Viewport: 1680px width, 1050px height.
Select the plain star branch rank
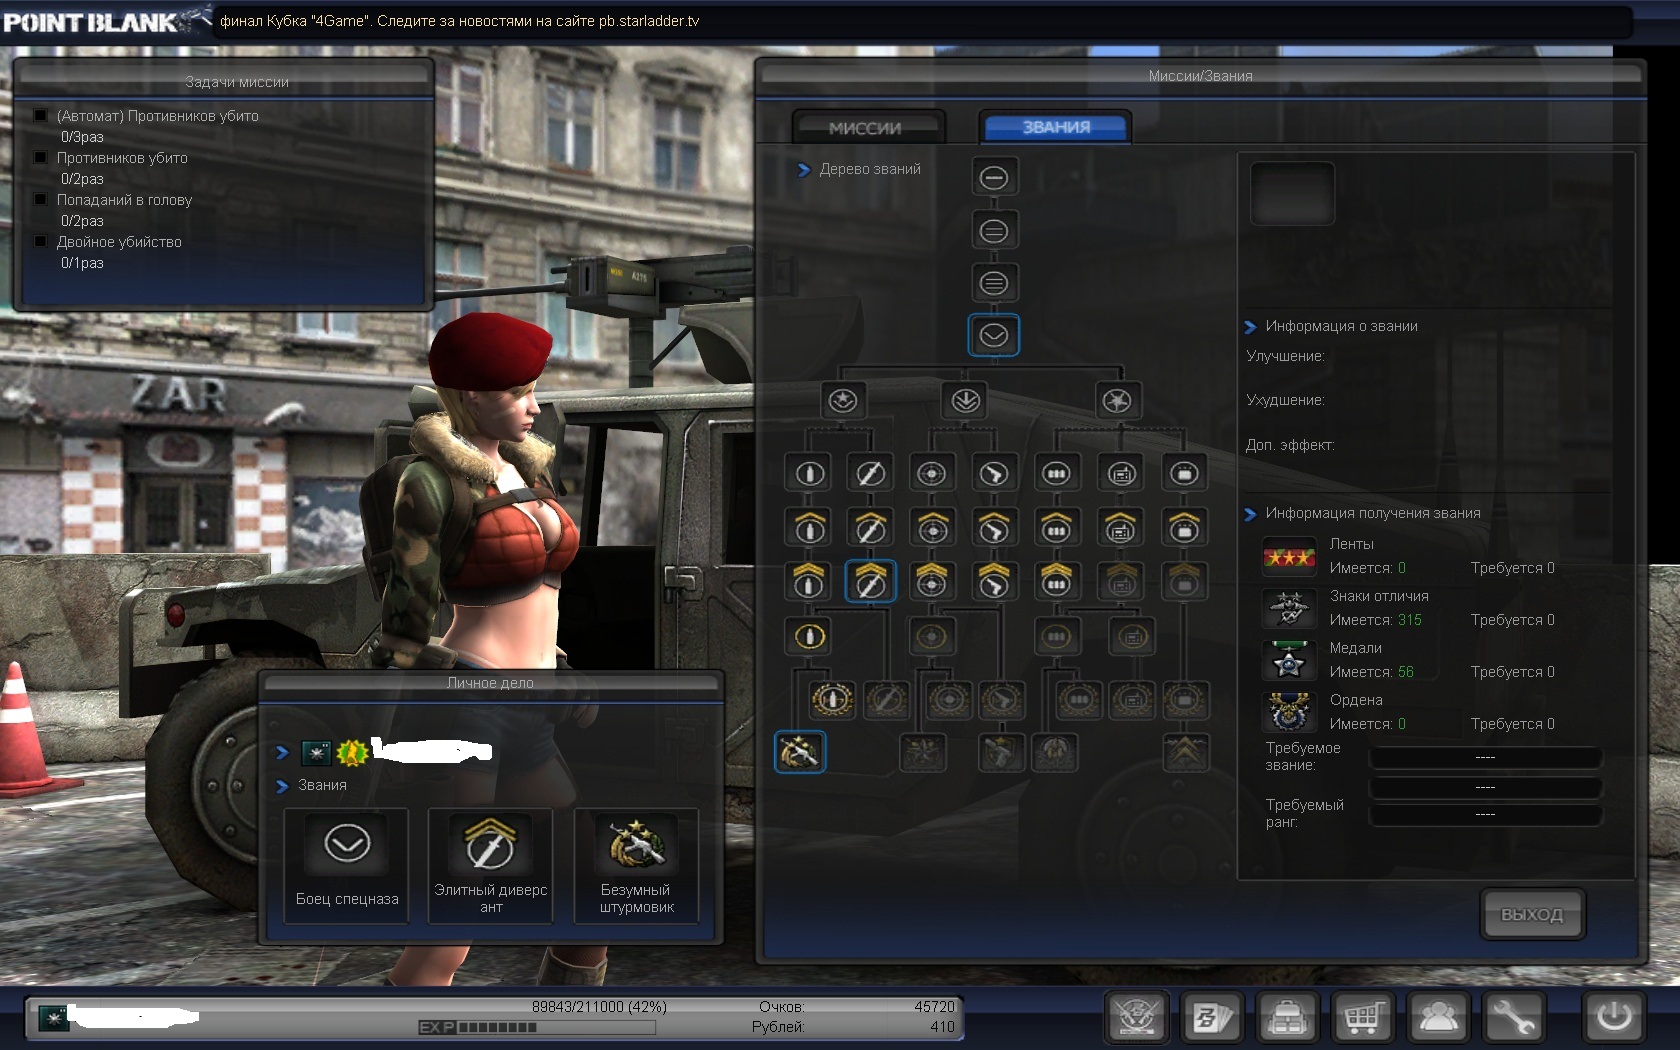[1116, 401]
